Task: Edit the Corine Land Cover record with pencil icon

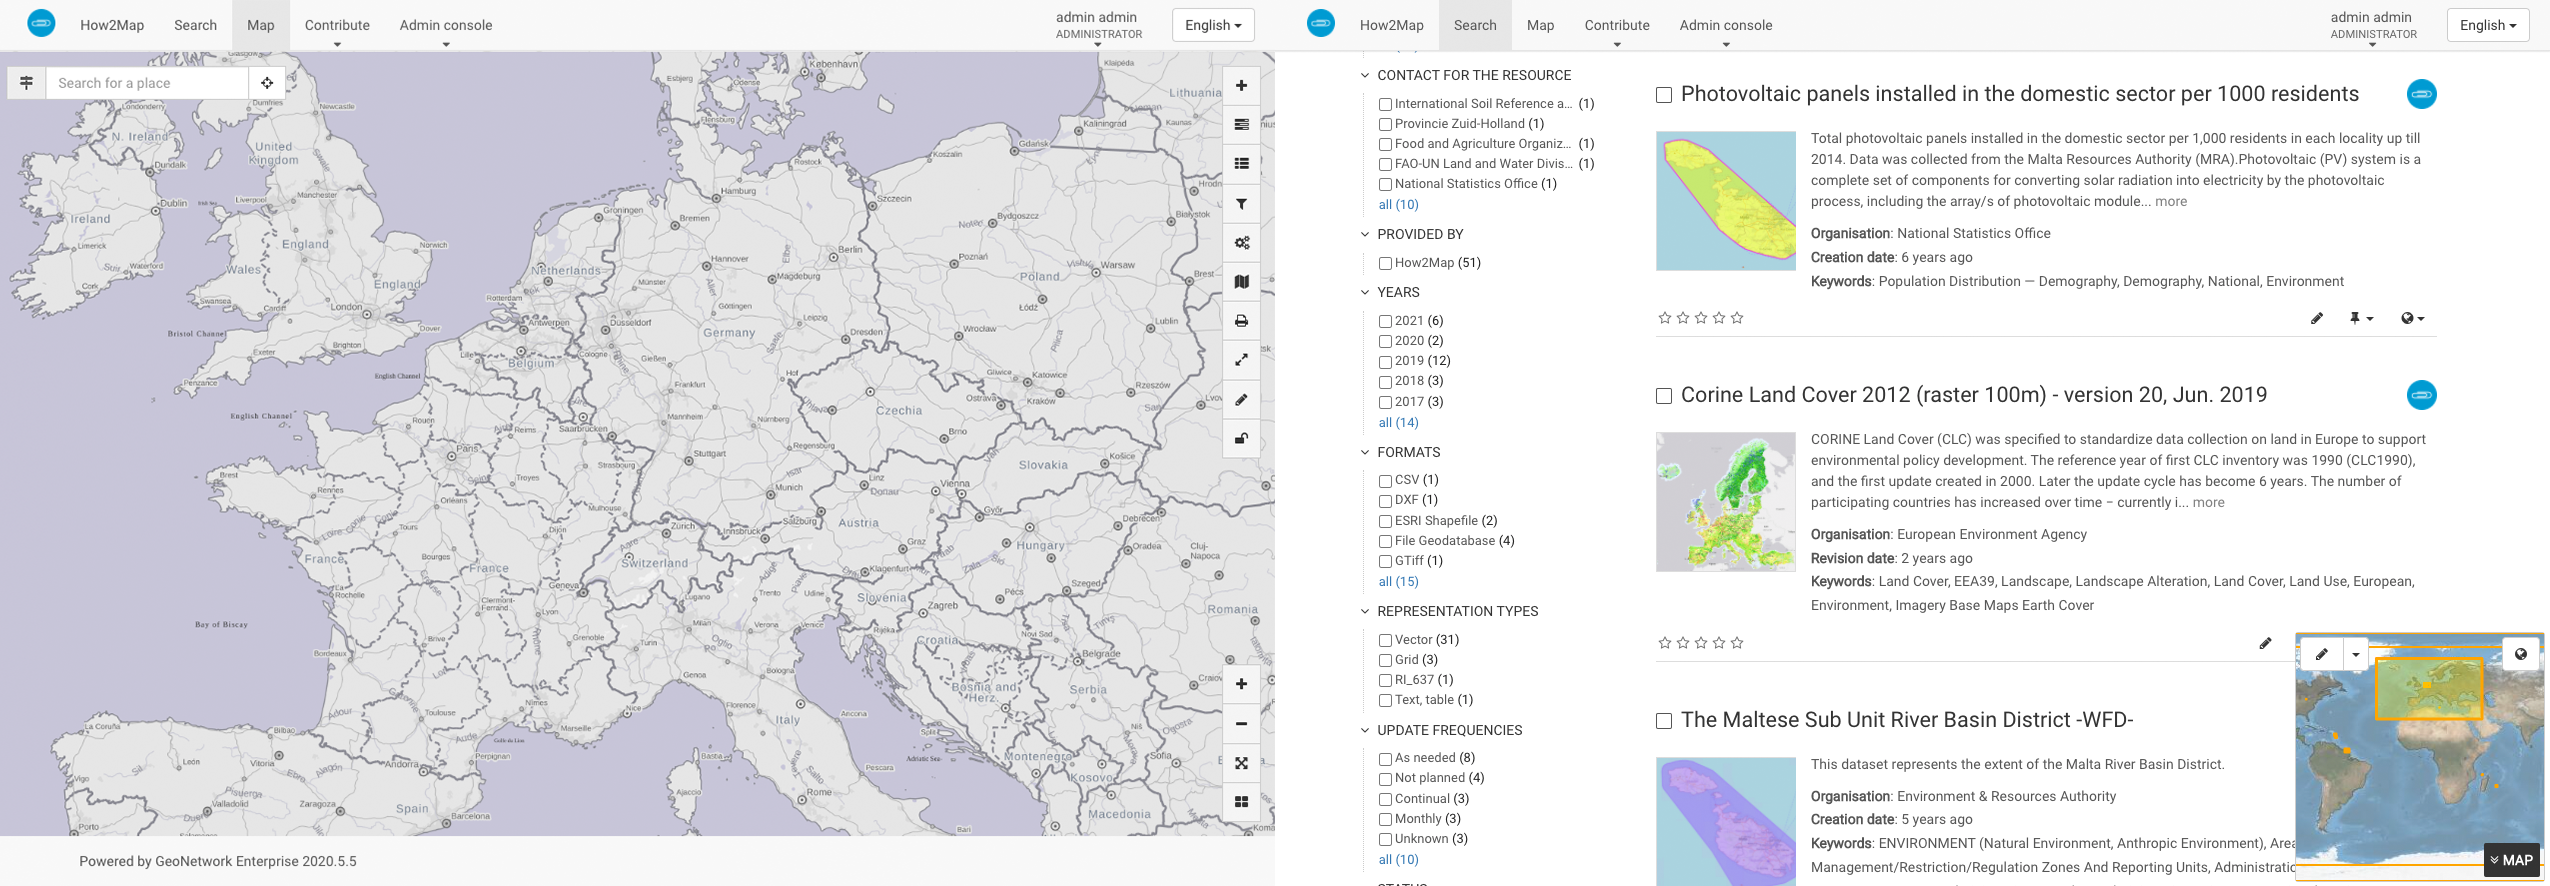Action: [x=2265, y=643]
